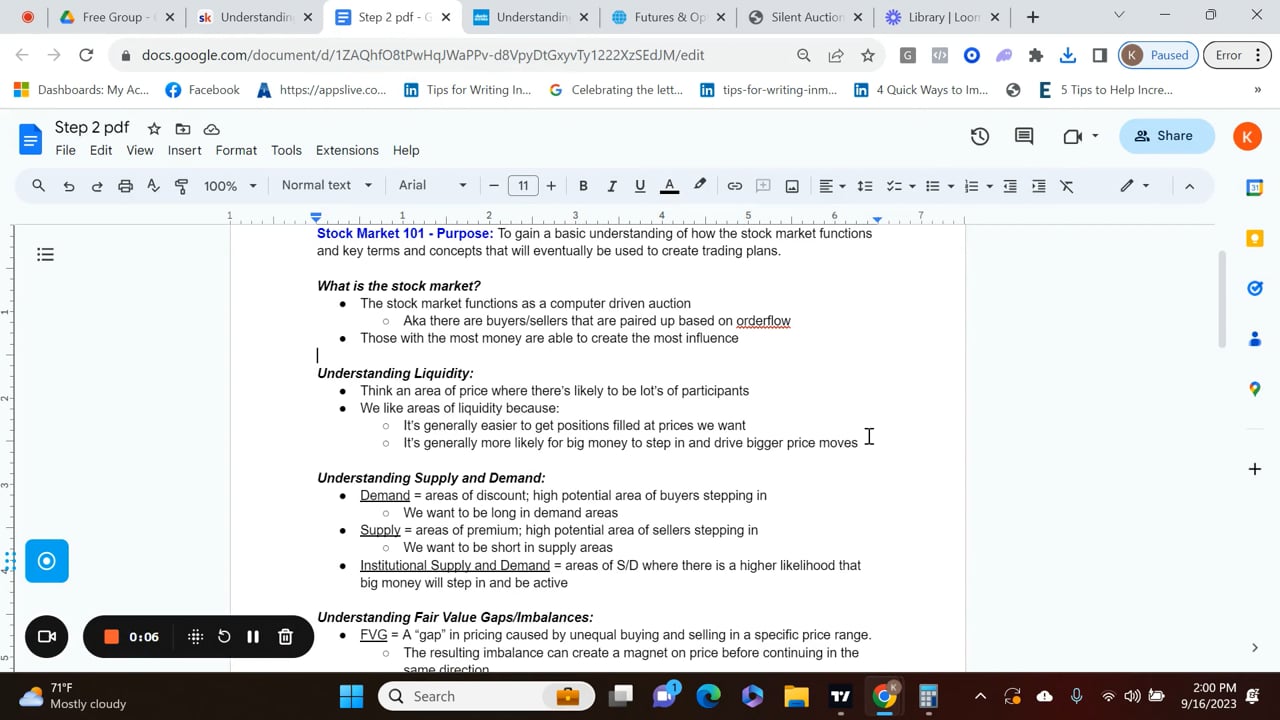Open the Facebook bookmark
Viewport: 1280px width, 720px height.
[202, 89]
